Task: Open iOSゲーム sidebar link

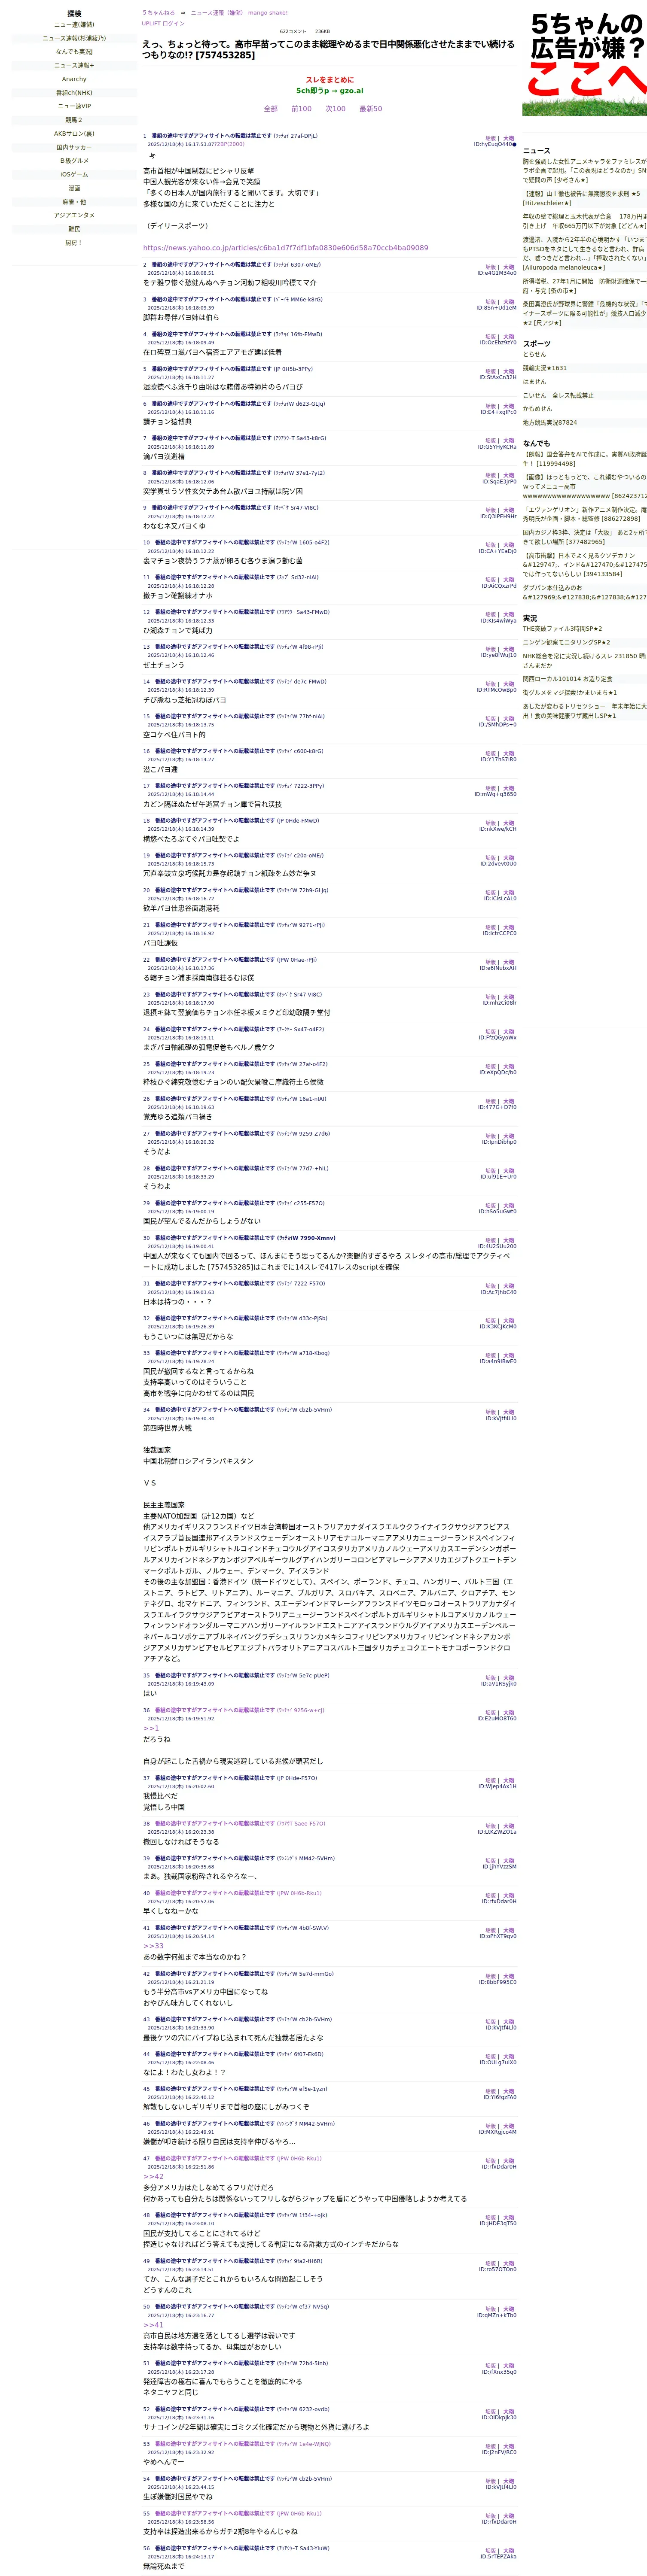Action: pos(74,174)
